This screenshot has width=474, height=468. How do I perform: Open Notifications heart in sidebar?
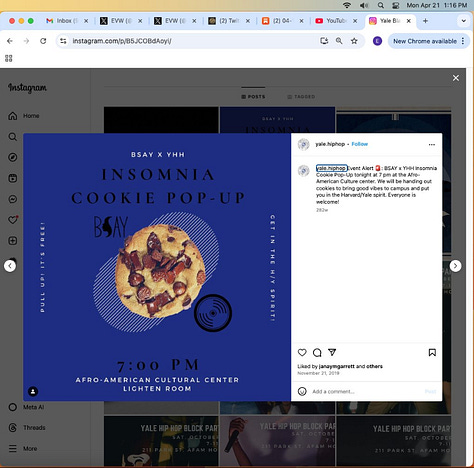(13, 220)
